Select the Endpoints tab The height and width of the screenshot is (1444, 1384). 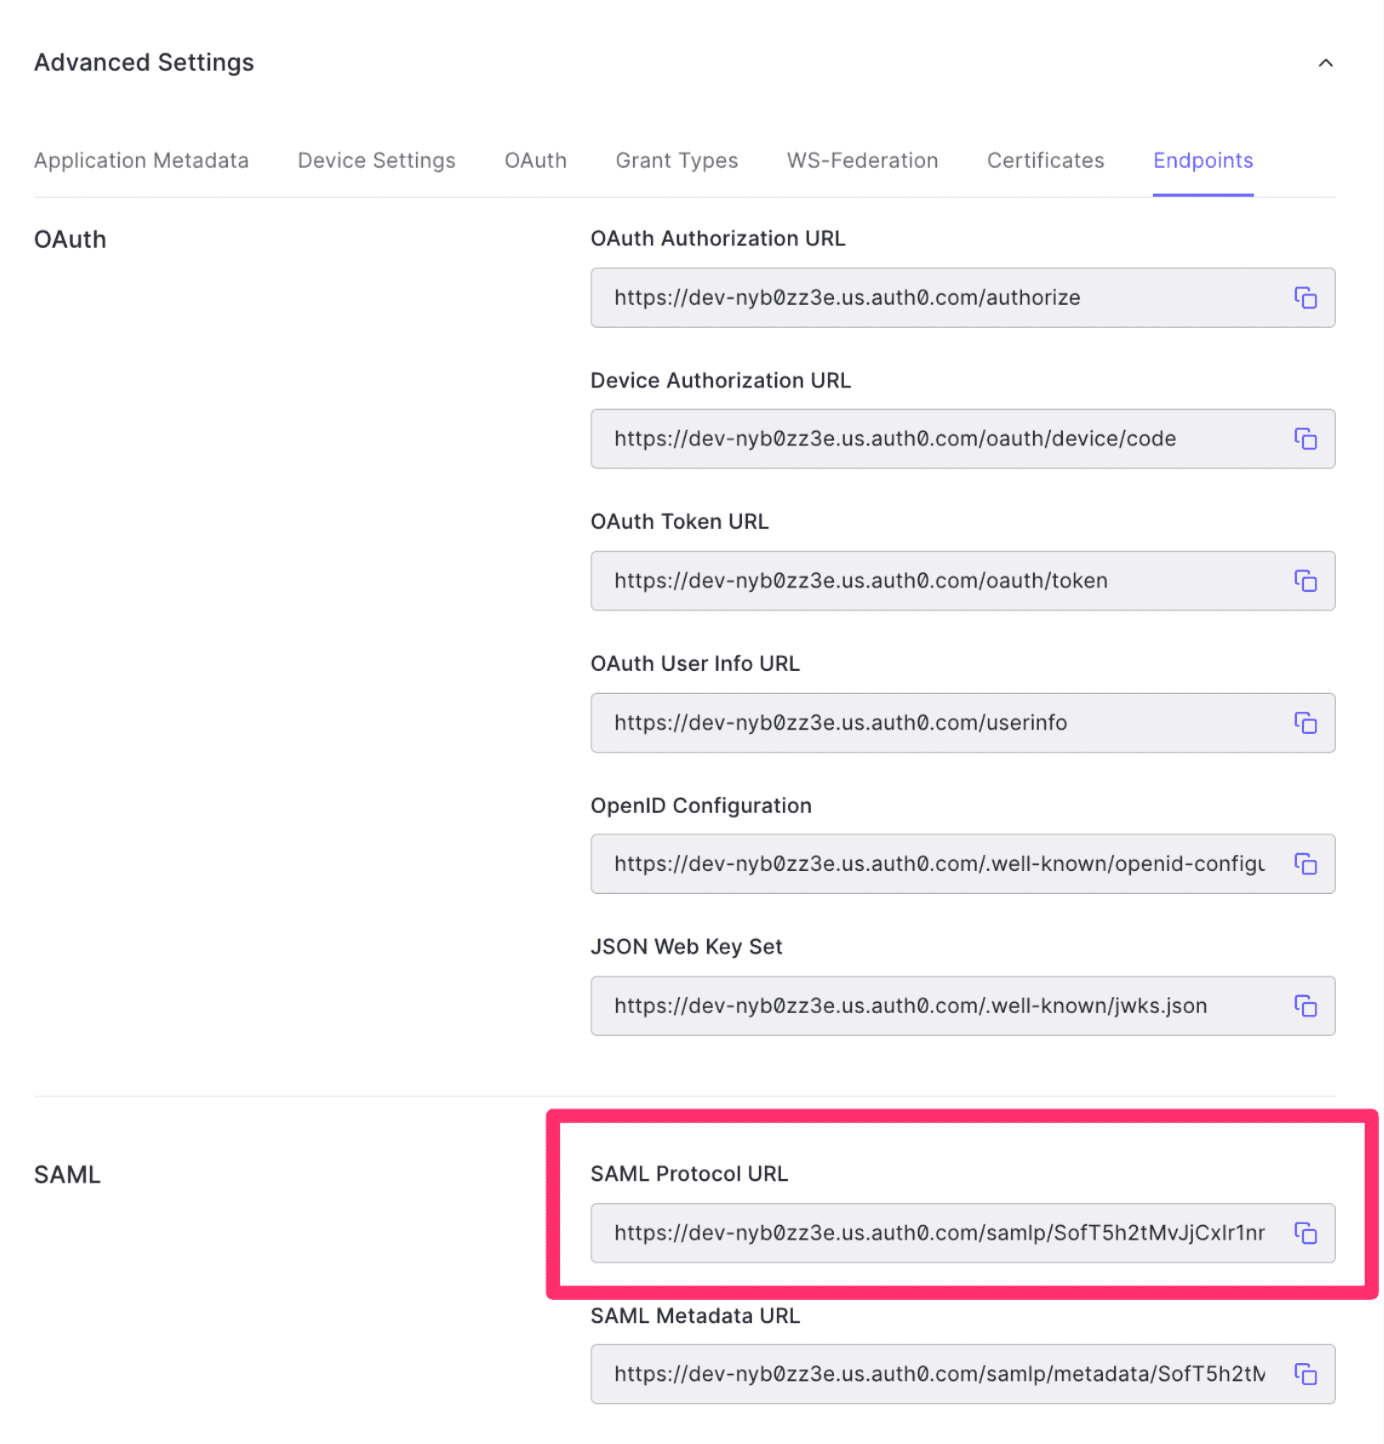tap(1203, 160)
